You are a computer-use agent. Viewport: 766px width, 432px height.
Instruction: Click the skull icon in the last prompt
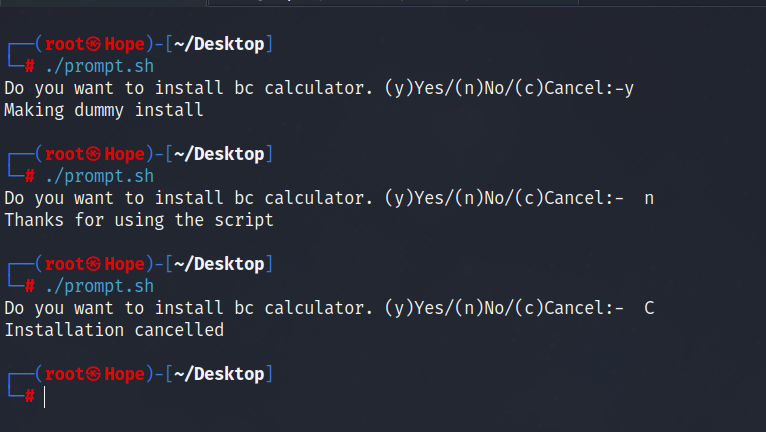click(x=93, y=375)
